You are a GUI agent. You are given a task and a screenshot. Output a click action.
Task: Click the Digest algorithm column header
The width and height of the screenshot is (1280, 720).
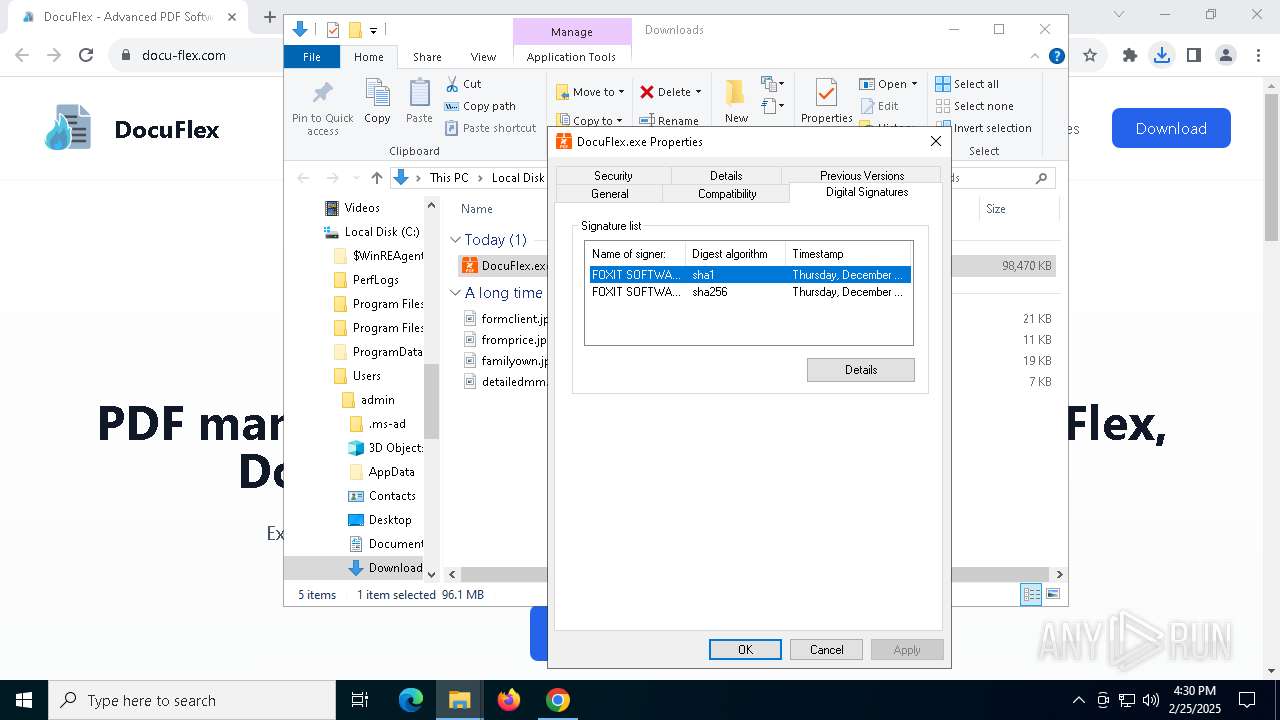click(735, 254)
